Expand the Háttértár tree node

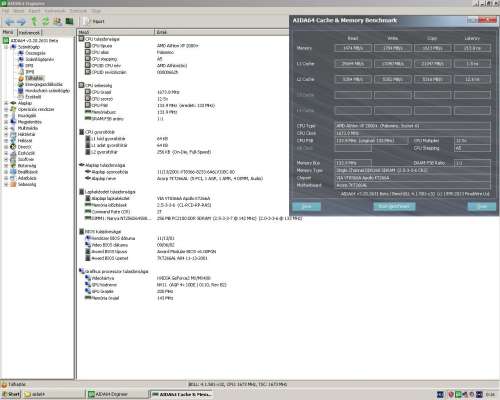pyautogui.click(x=6, y=134)
